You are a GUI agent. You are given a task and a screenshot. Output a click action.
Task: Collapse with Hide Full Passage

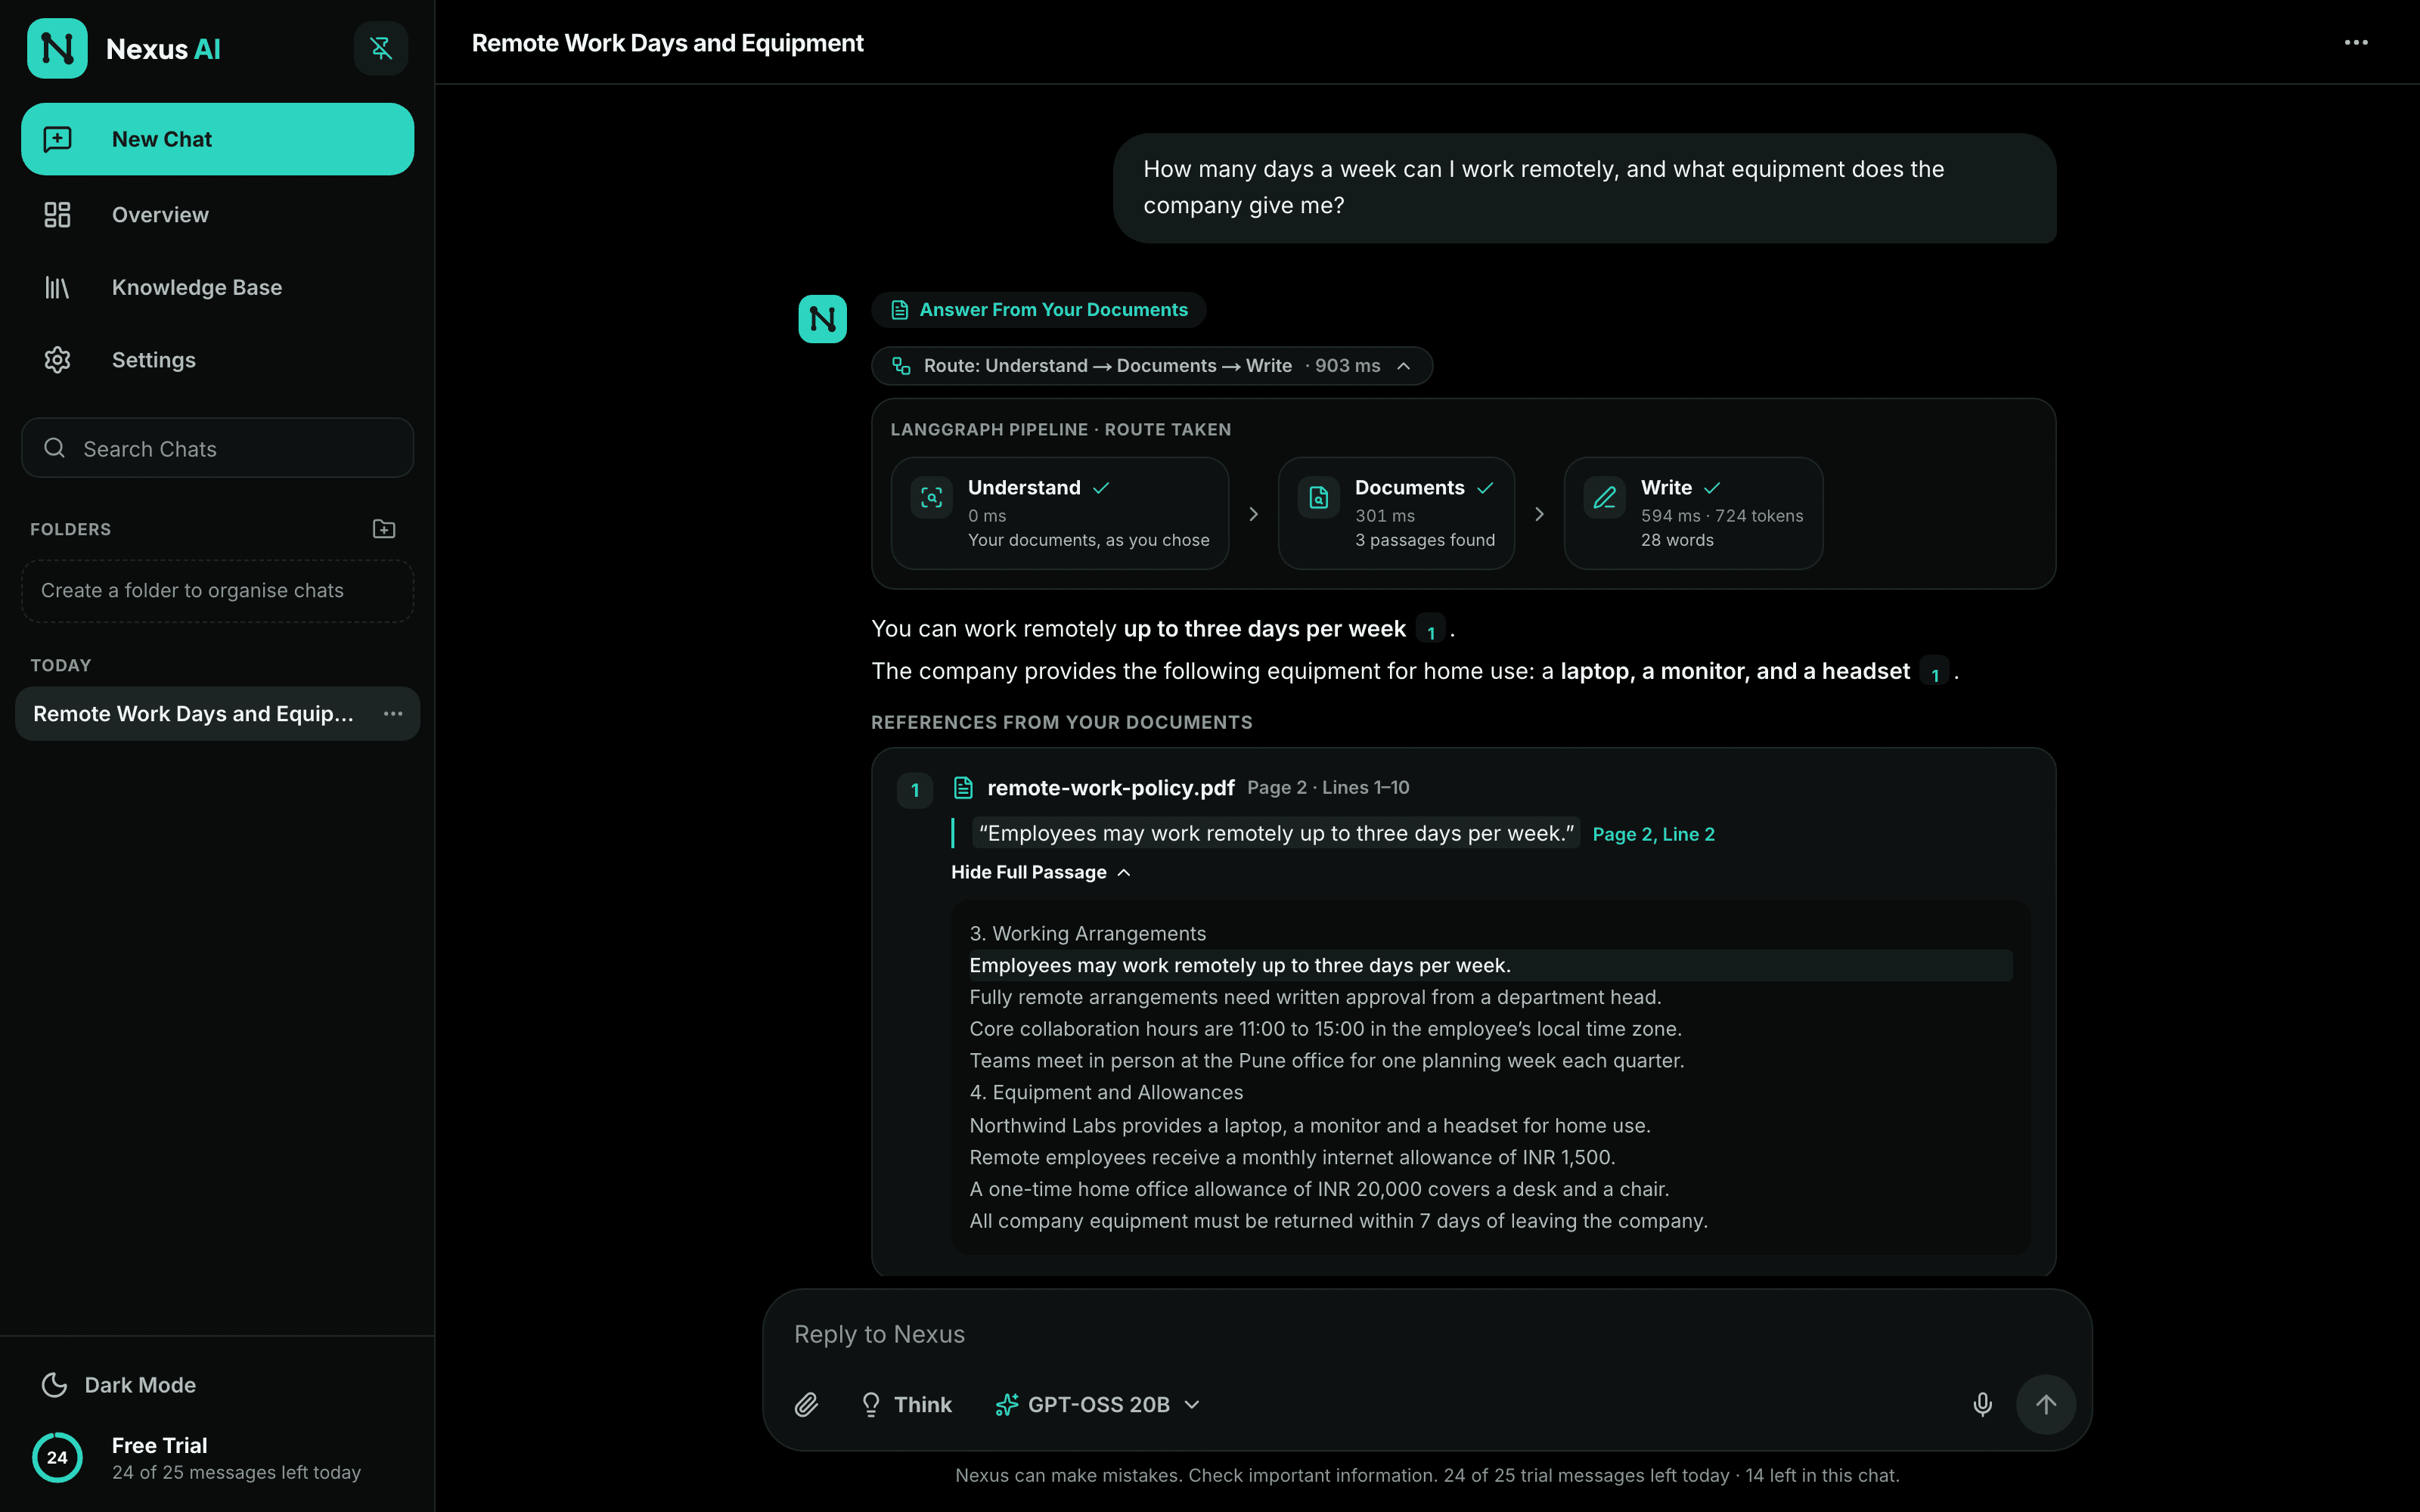pyautogui.click(x=1040, y=872)
